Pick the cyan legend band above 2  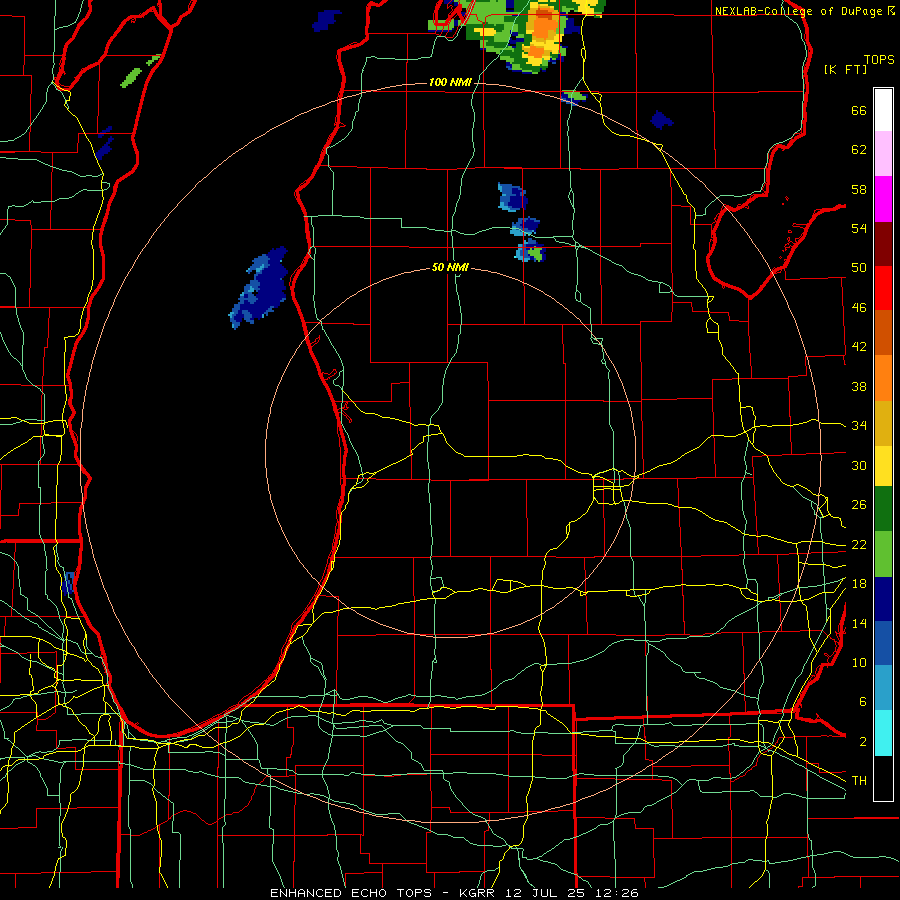point(883,733)
